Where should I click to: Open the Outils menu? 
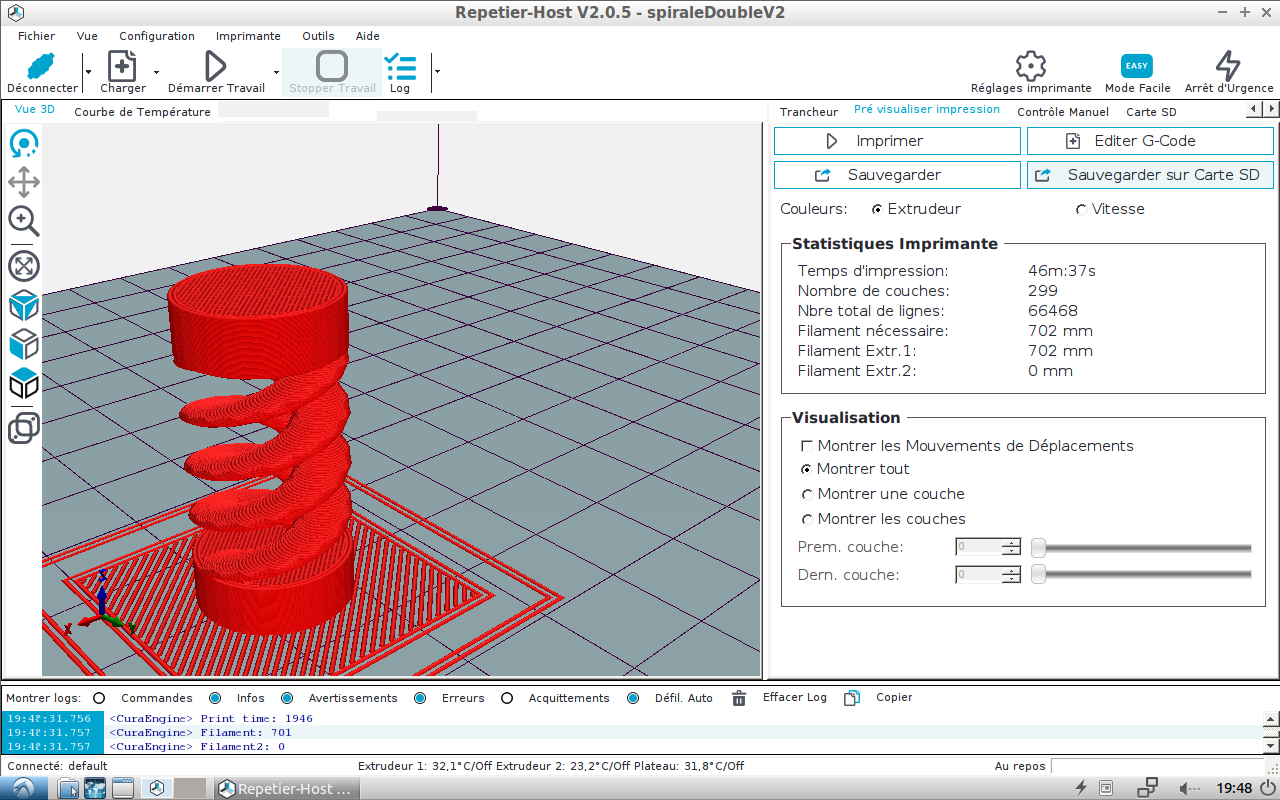click(318, 36)
